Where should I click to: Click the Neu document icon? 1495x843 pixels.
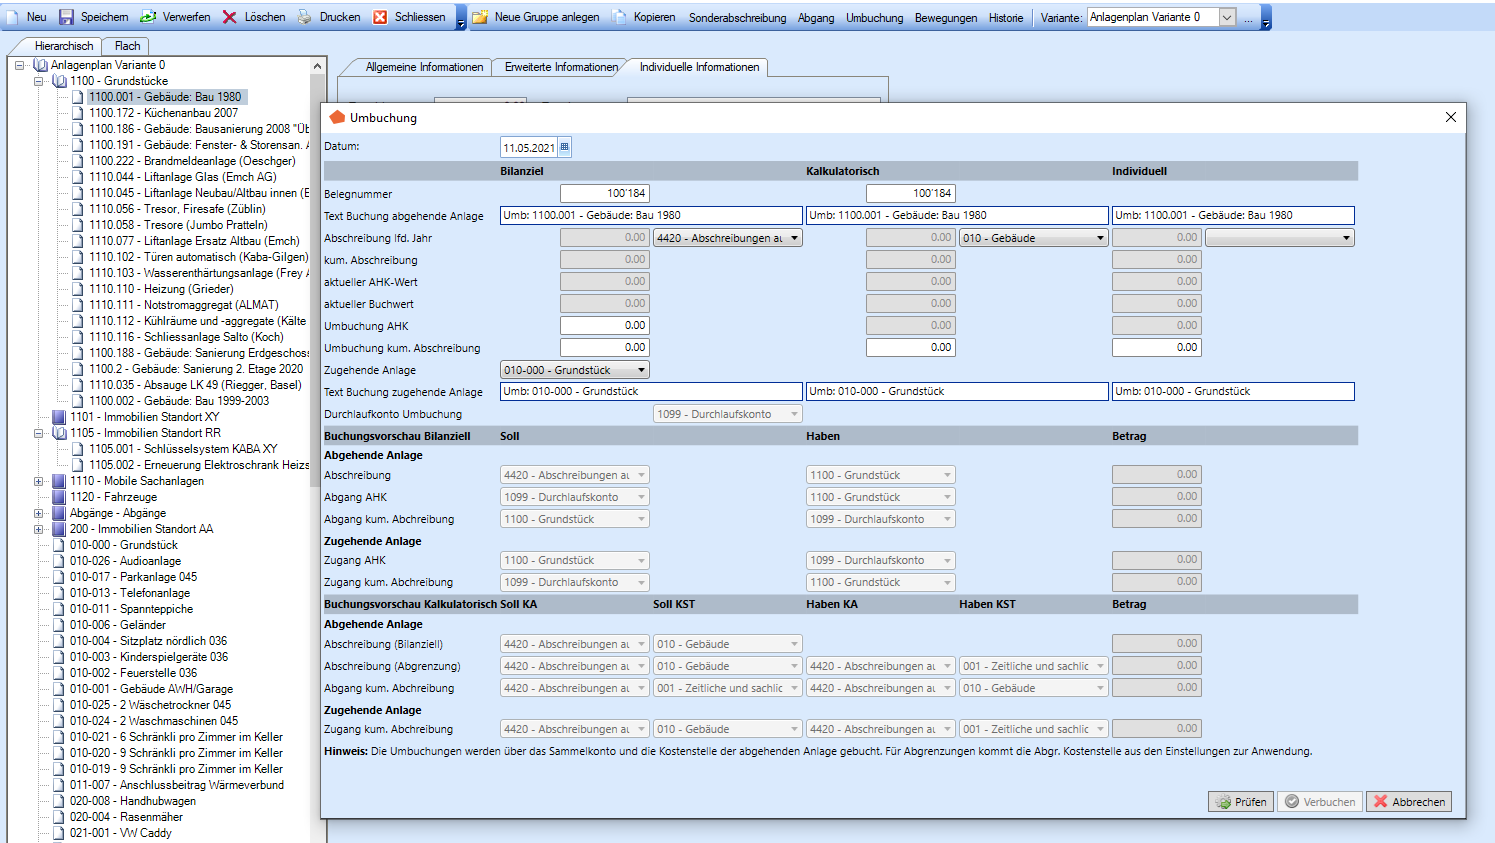pyautogui.click(x=12, y=17)
